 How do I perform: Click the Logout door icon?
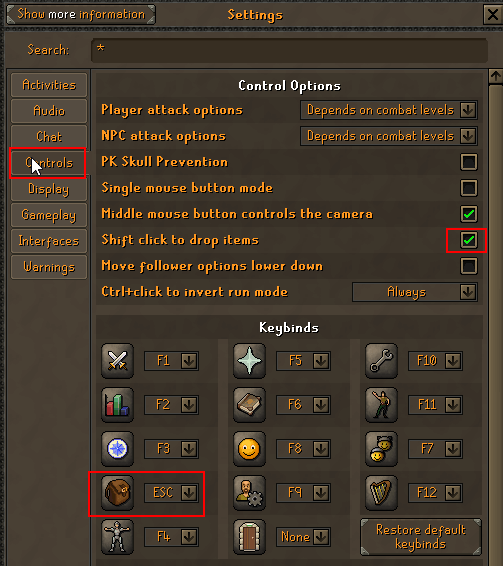tap(250, 537)
